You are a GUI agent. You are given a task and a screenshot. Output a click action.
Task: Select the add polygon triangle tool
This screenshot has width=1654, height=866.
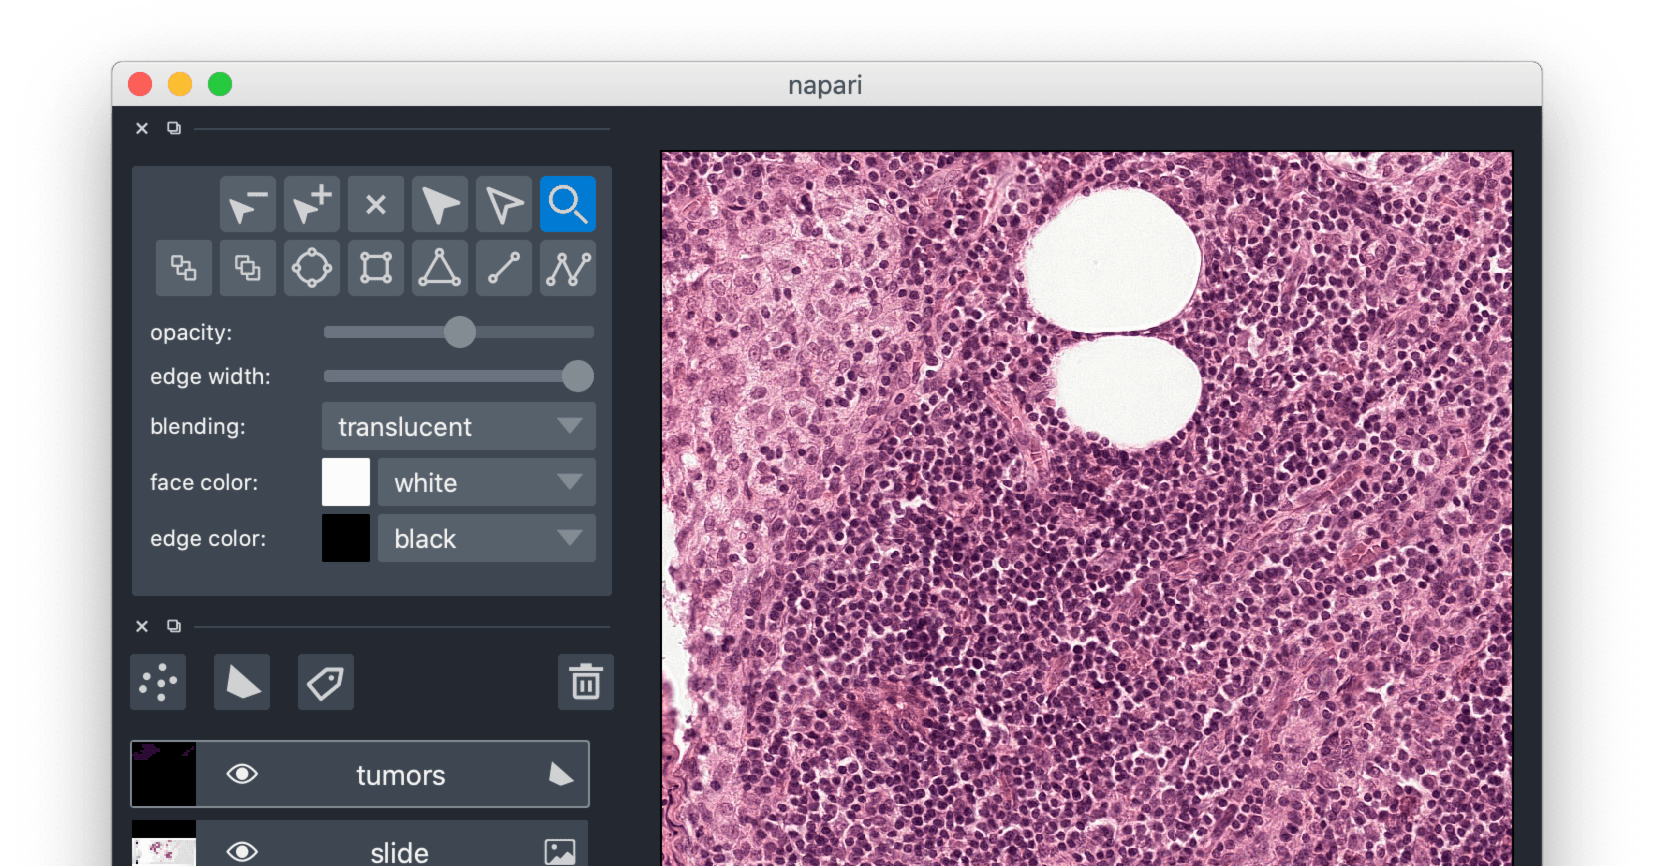(439, 268)
